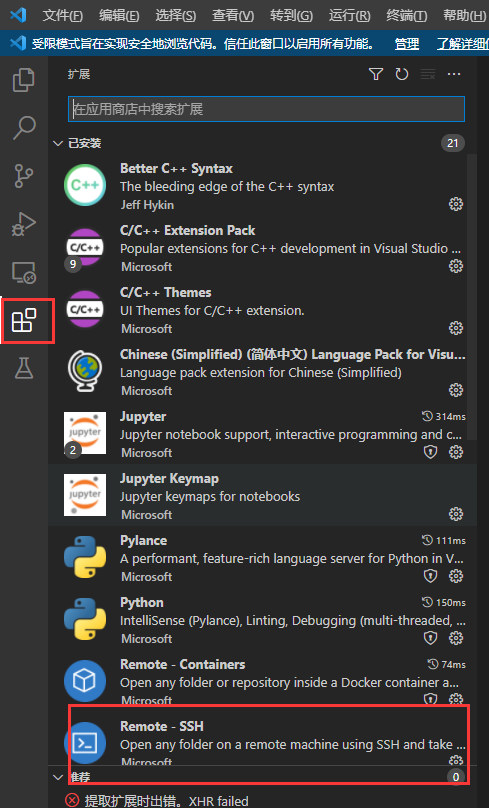Click the 111ms activation time for Pylance
Viewport: 489px width, 808px height.
coord(444,541)
